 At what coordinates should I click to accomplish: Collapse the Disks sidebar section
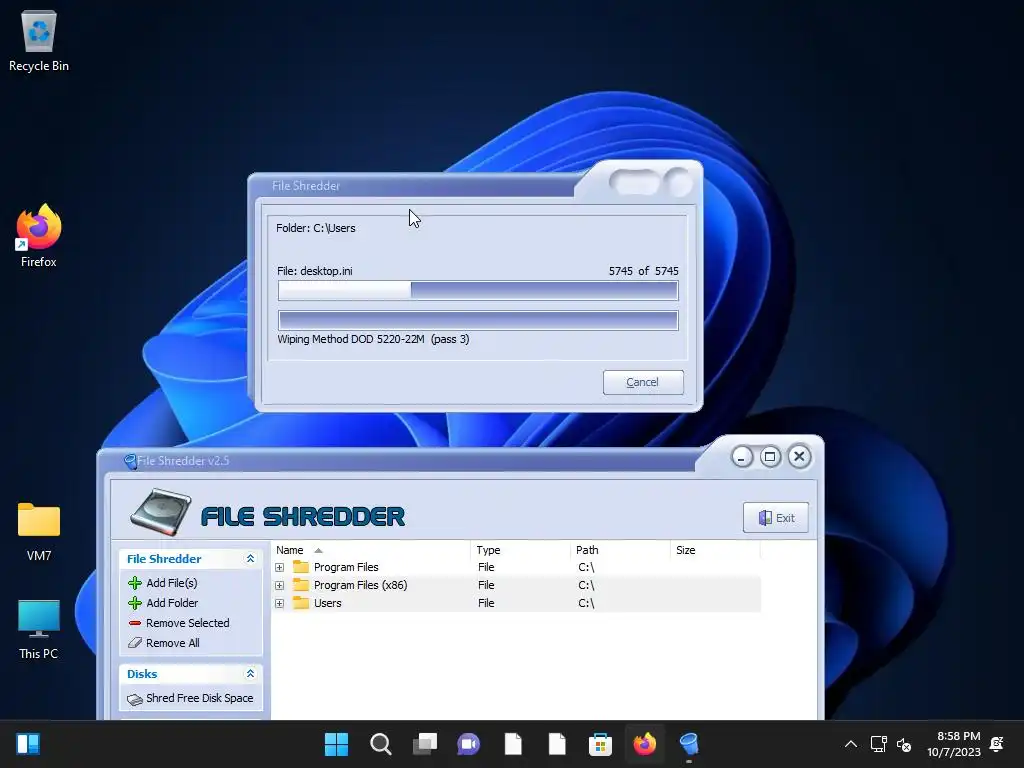click(x=250, y=673)
